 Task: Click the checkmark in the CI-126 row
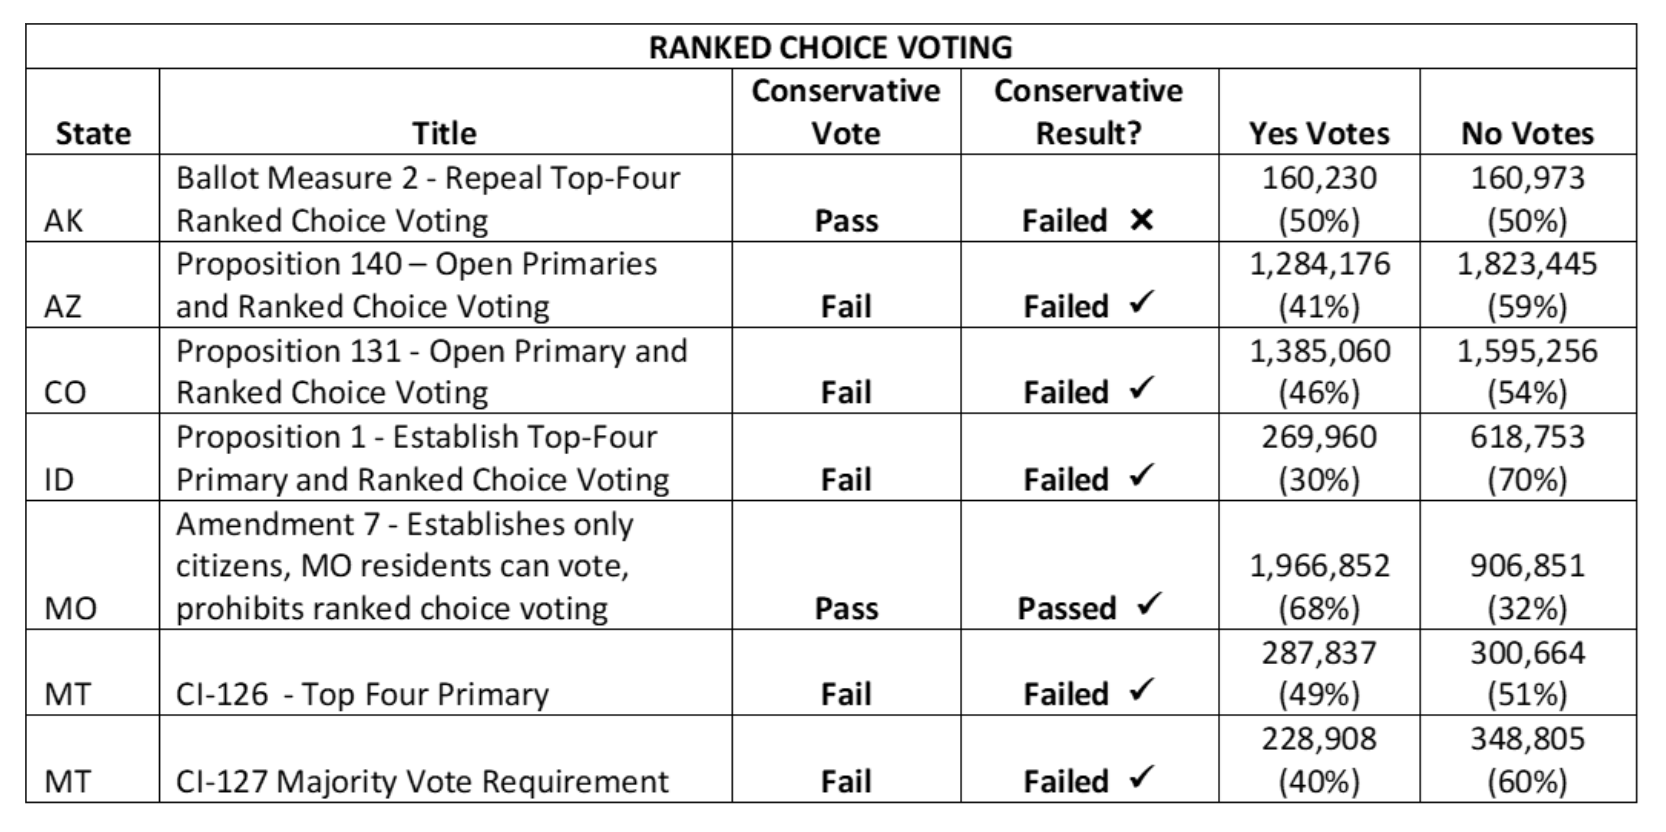tap(1141, 691)
